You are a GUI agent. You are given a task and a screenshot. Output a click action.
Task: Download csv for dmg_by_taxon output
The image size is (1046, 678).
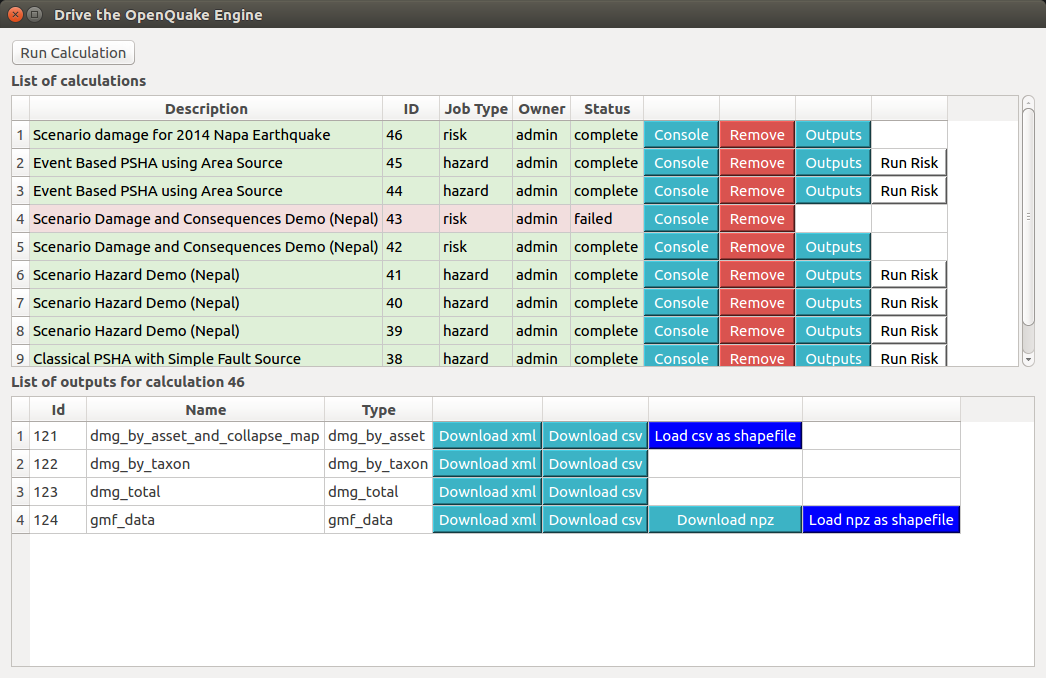(596, 464)
